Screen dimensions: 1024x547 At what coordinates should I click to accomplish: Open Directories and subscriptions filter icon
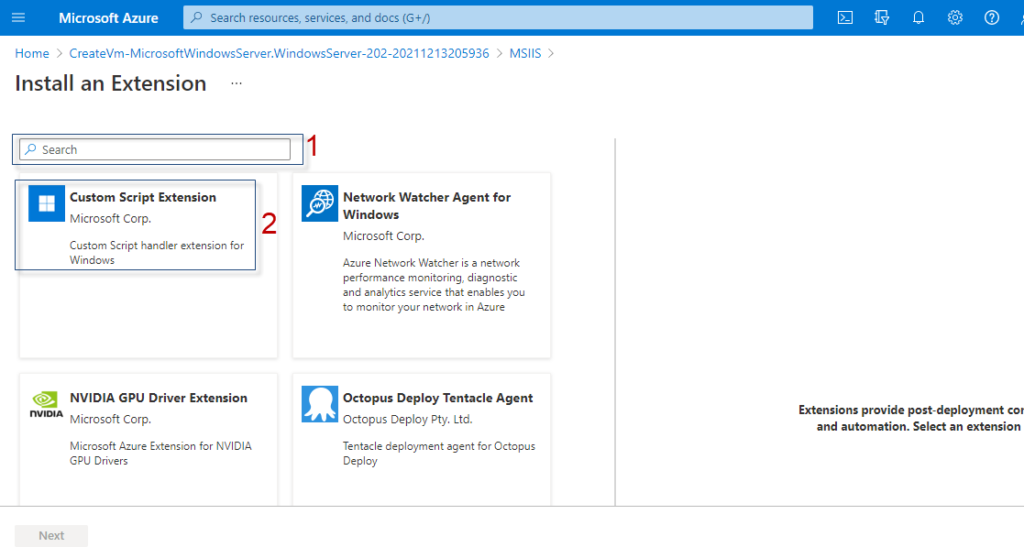(x=882, y=18)
